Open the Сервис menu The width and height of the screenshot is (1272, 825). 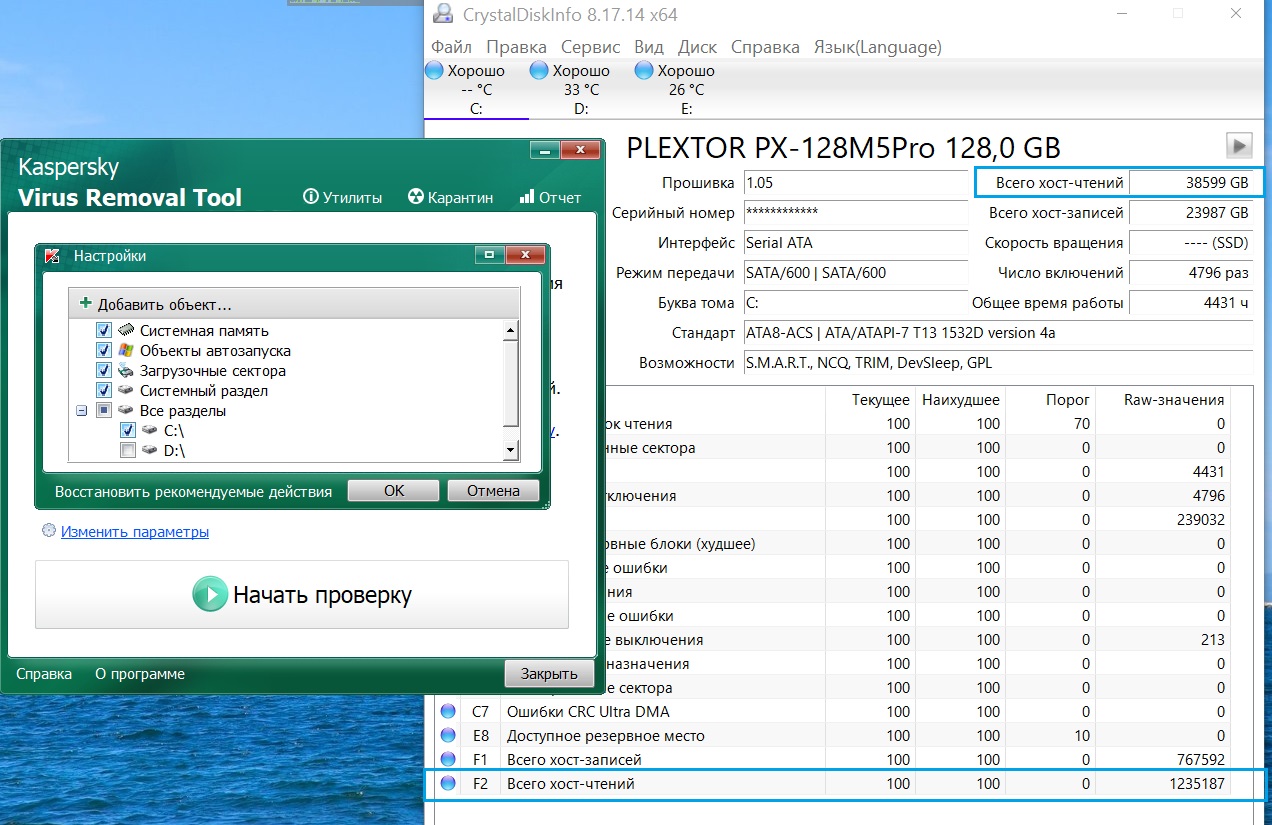(x=590, y=47)
